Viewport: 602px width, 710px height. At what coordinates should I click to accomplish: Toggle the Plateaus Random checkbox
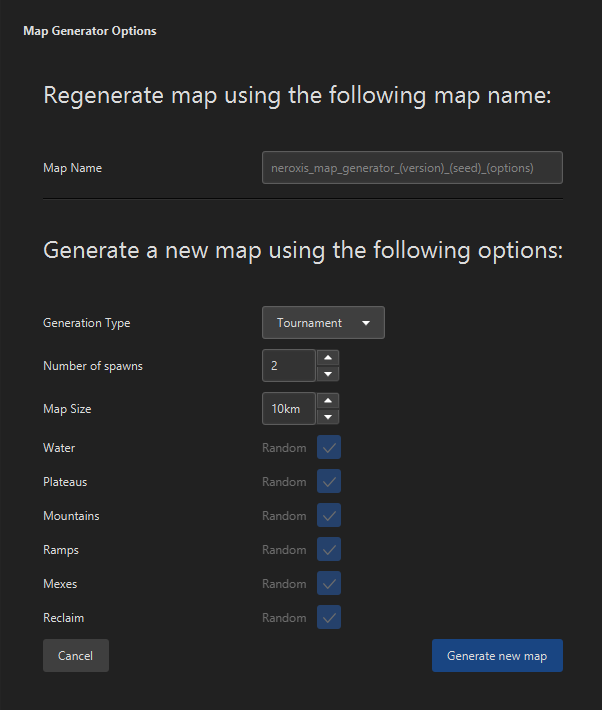(x=329, y=481)
